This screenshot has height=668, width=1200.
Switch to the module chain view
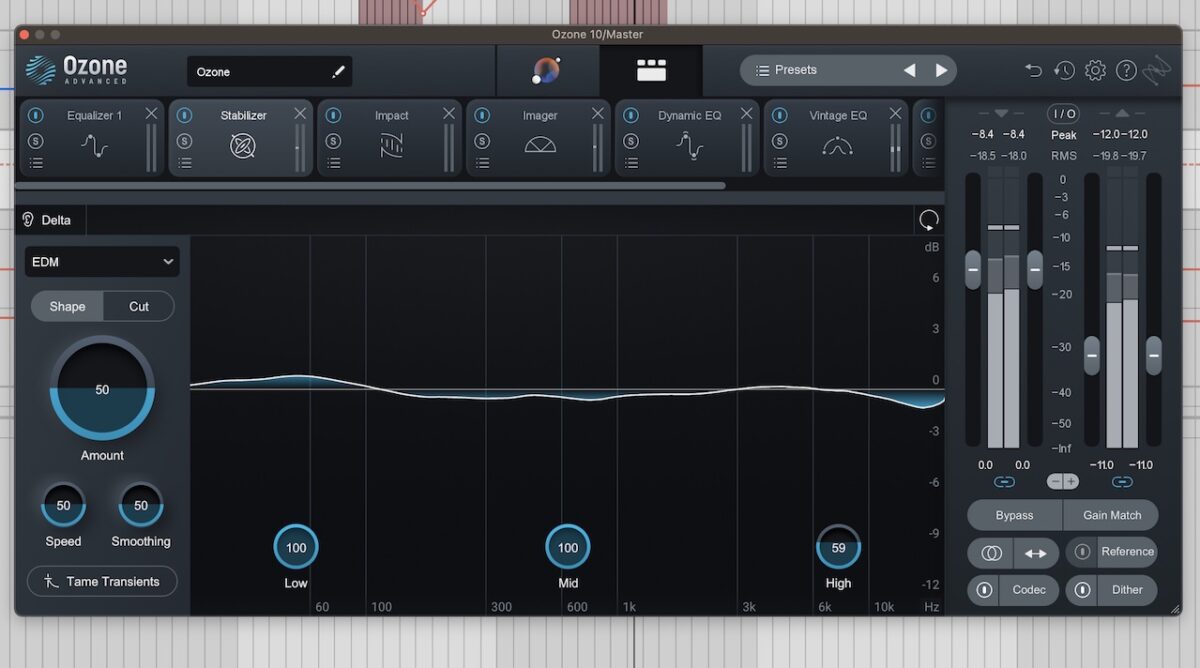651,70
